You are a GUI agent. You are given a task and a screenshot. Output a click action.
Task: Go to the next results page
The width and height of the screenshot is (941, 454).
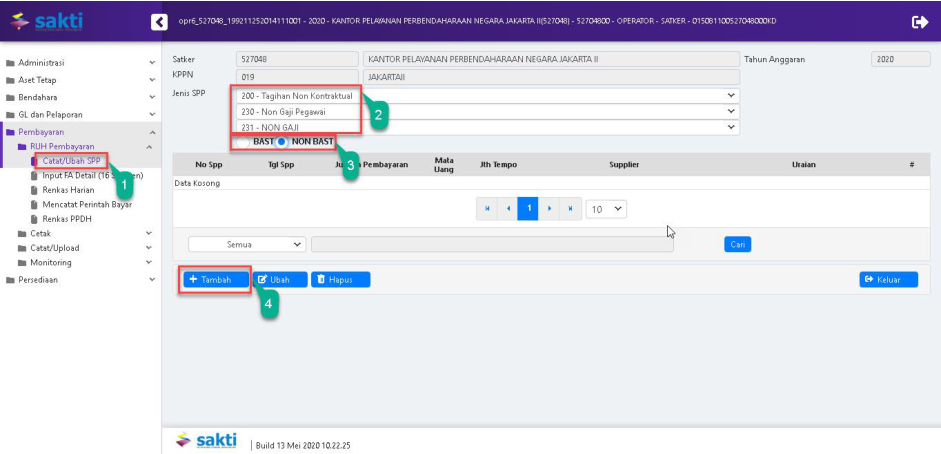550,209
